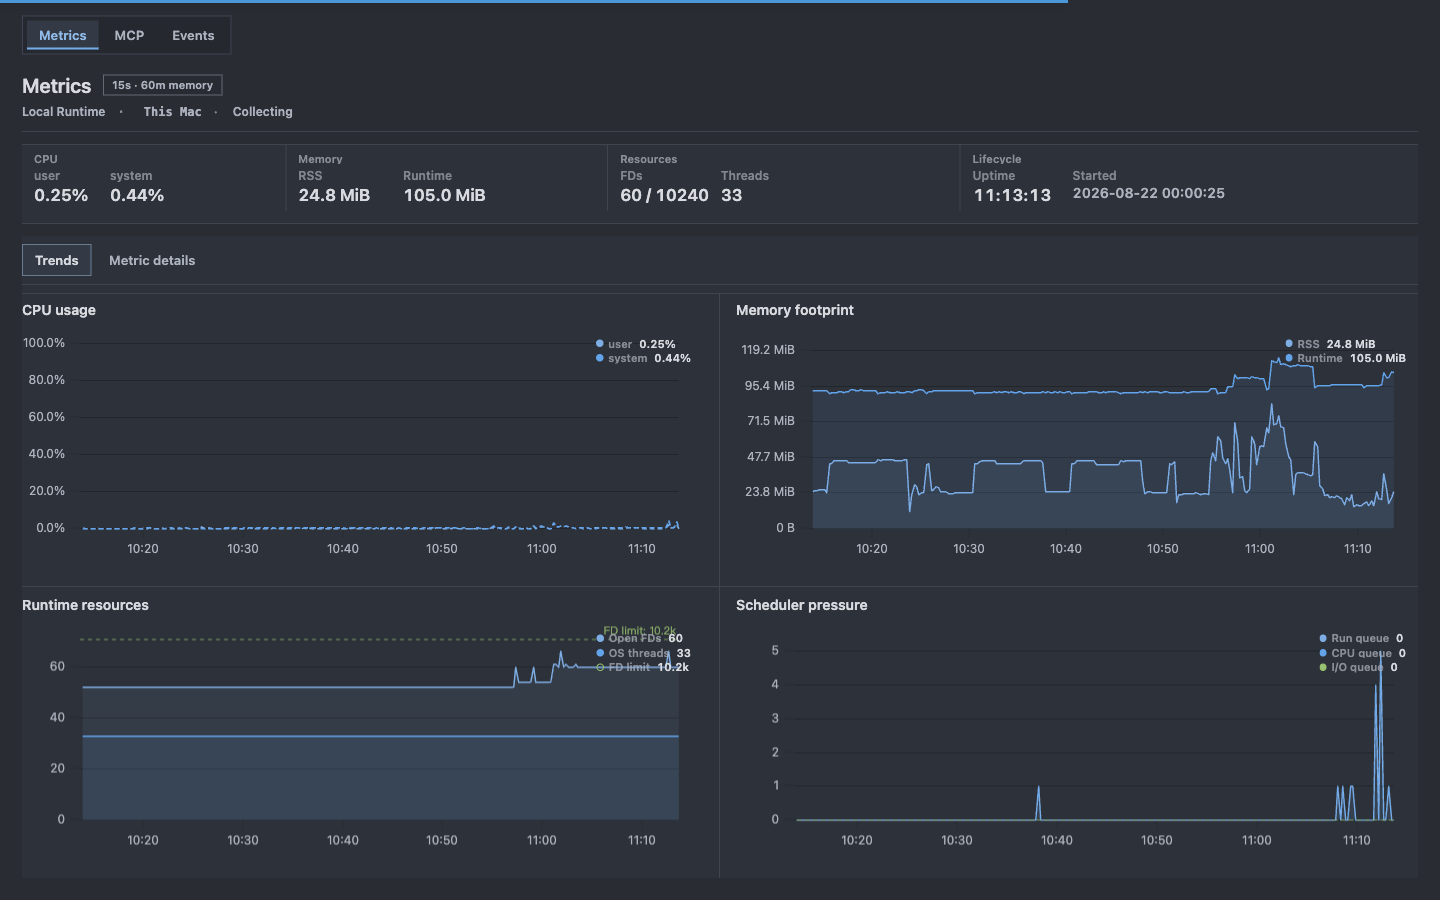
Task: Toggle the RSS series in Memory footprint legend
Action: [1330, 344]
